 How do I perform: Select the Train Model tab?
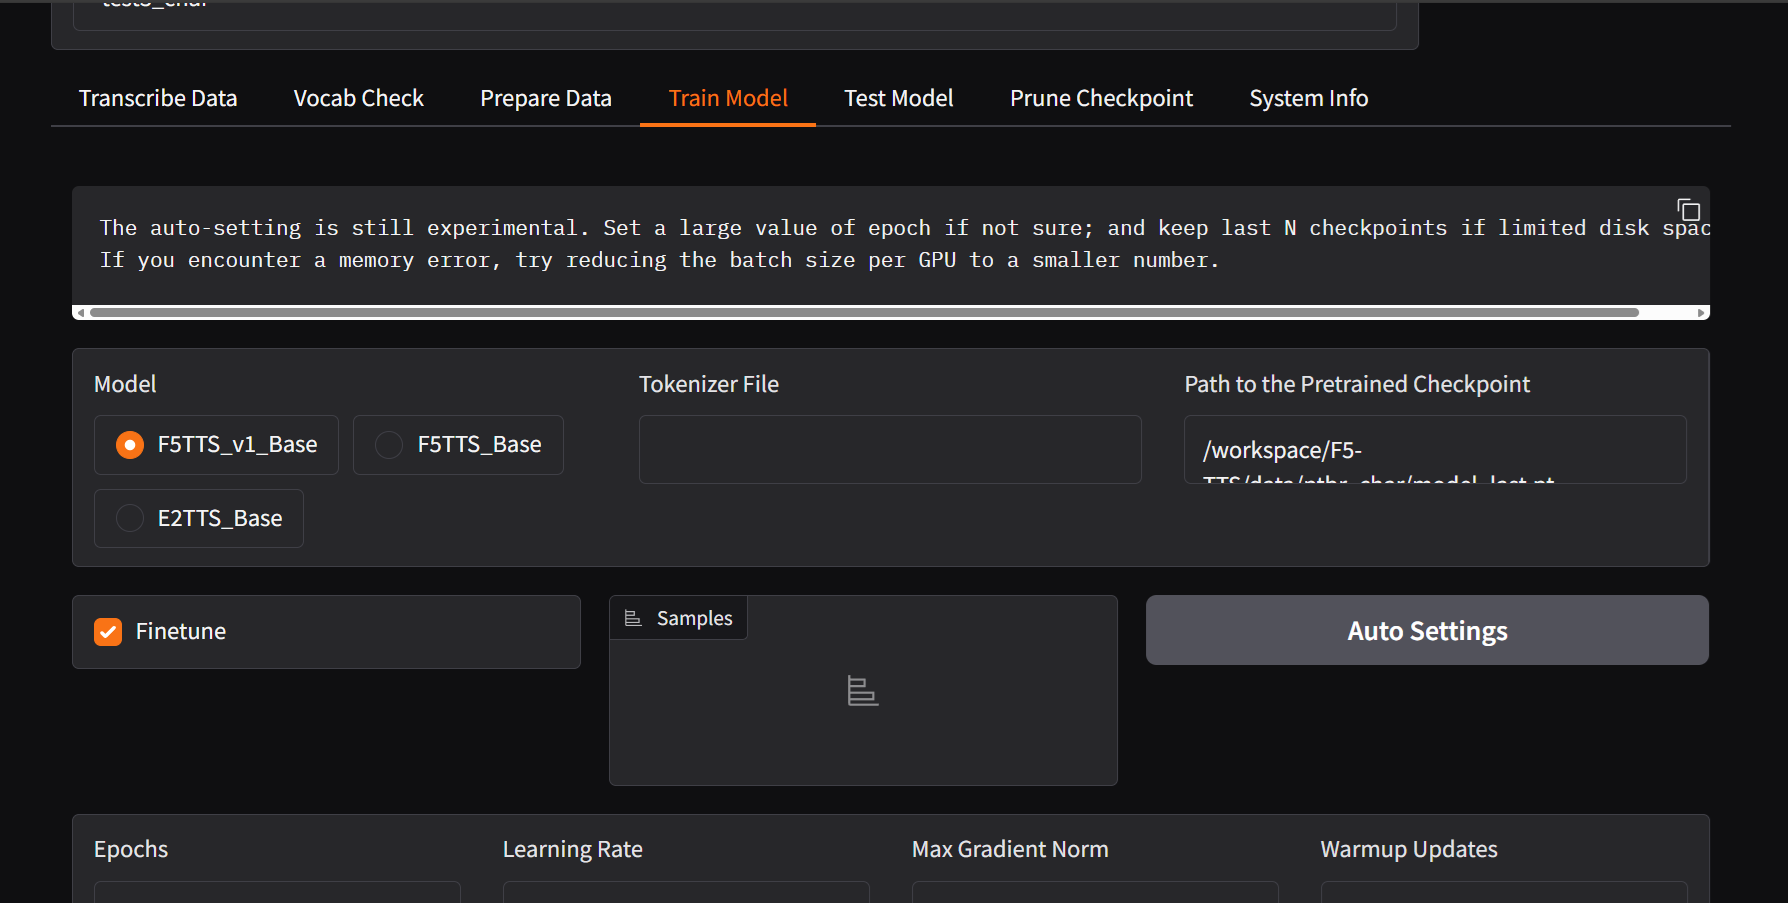pyautogui.click(x=728, y=98)
